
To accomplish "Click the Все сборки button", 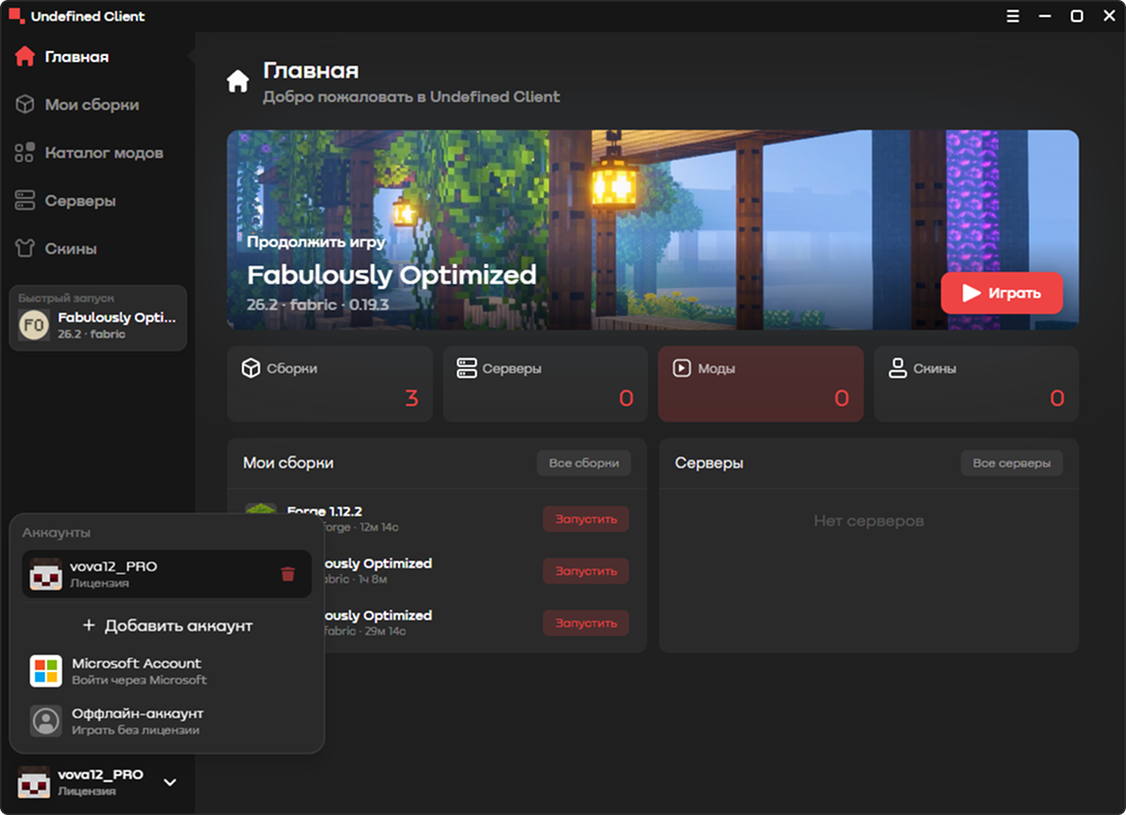I will (584, 463).
